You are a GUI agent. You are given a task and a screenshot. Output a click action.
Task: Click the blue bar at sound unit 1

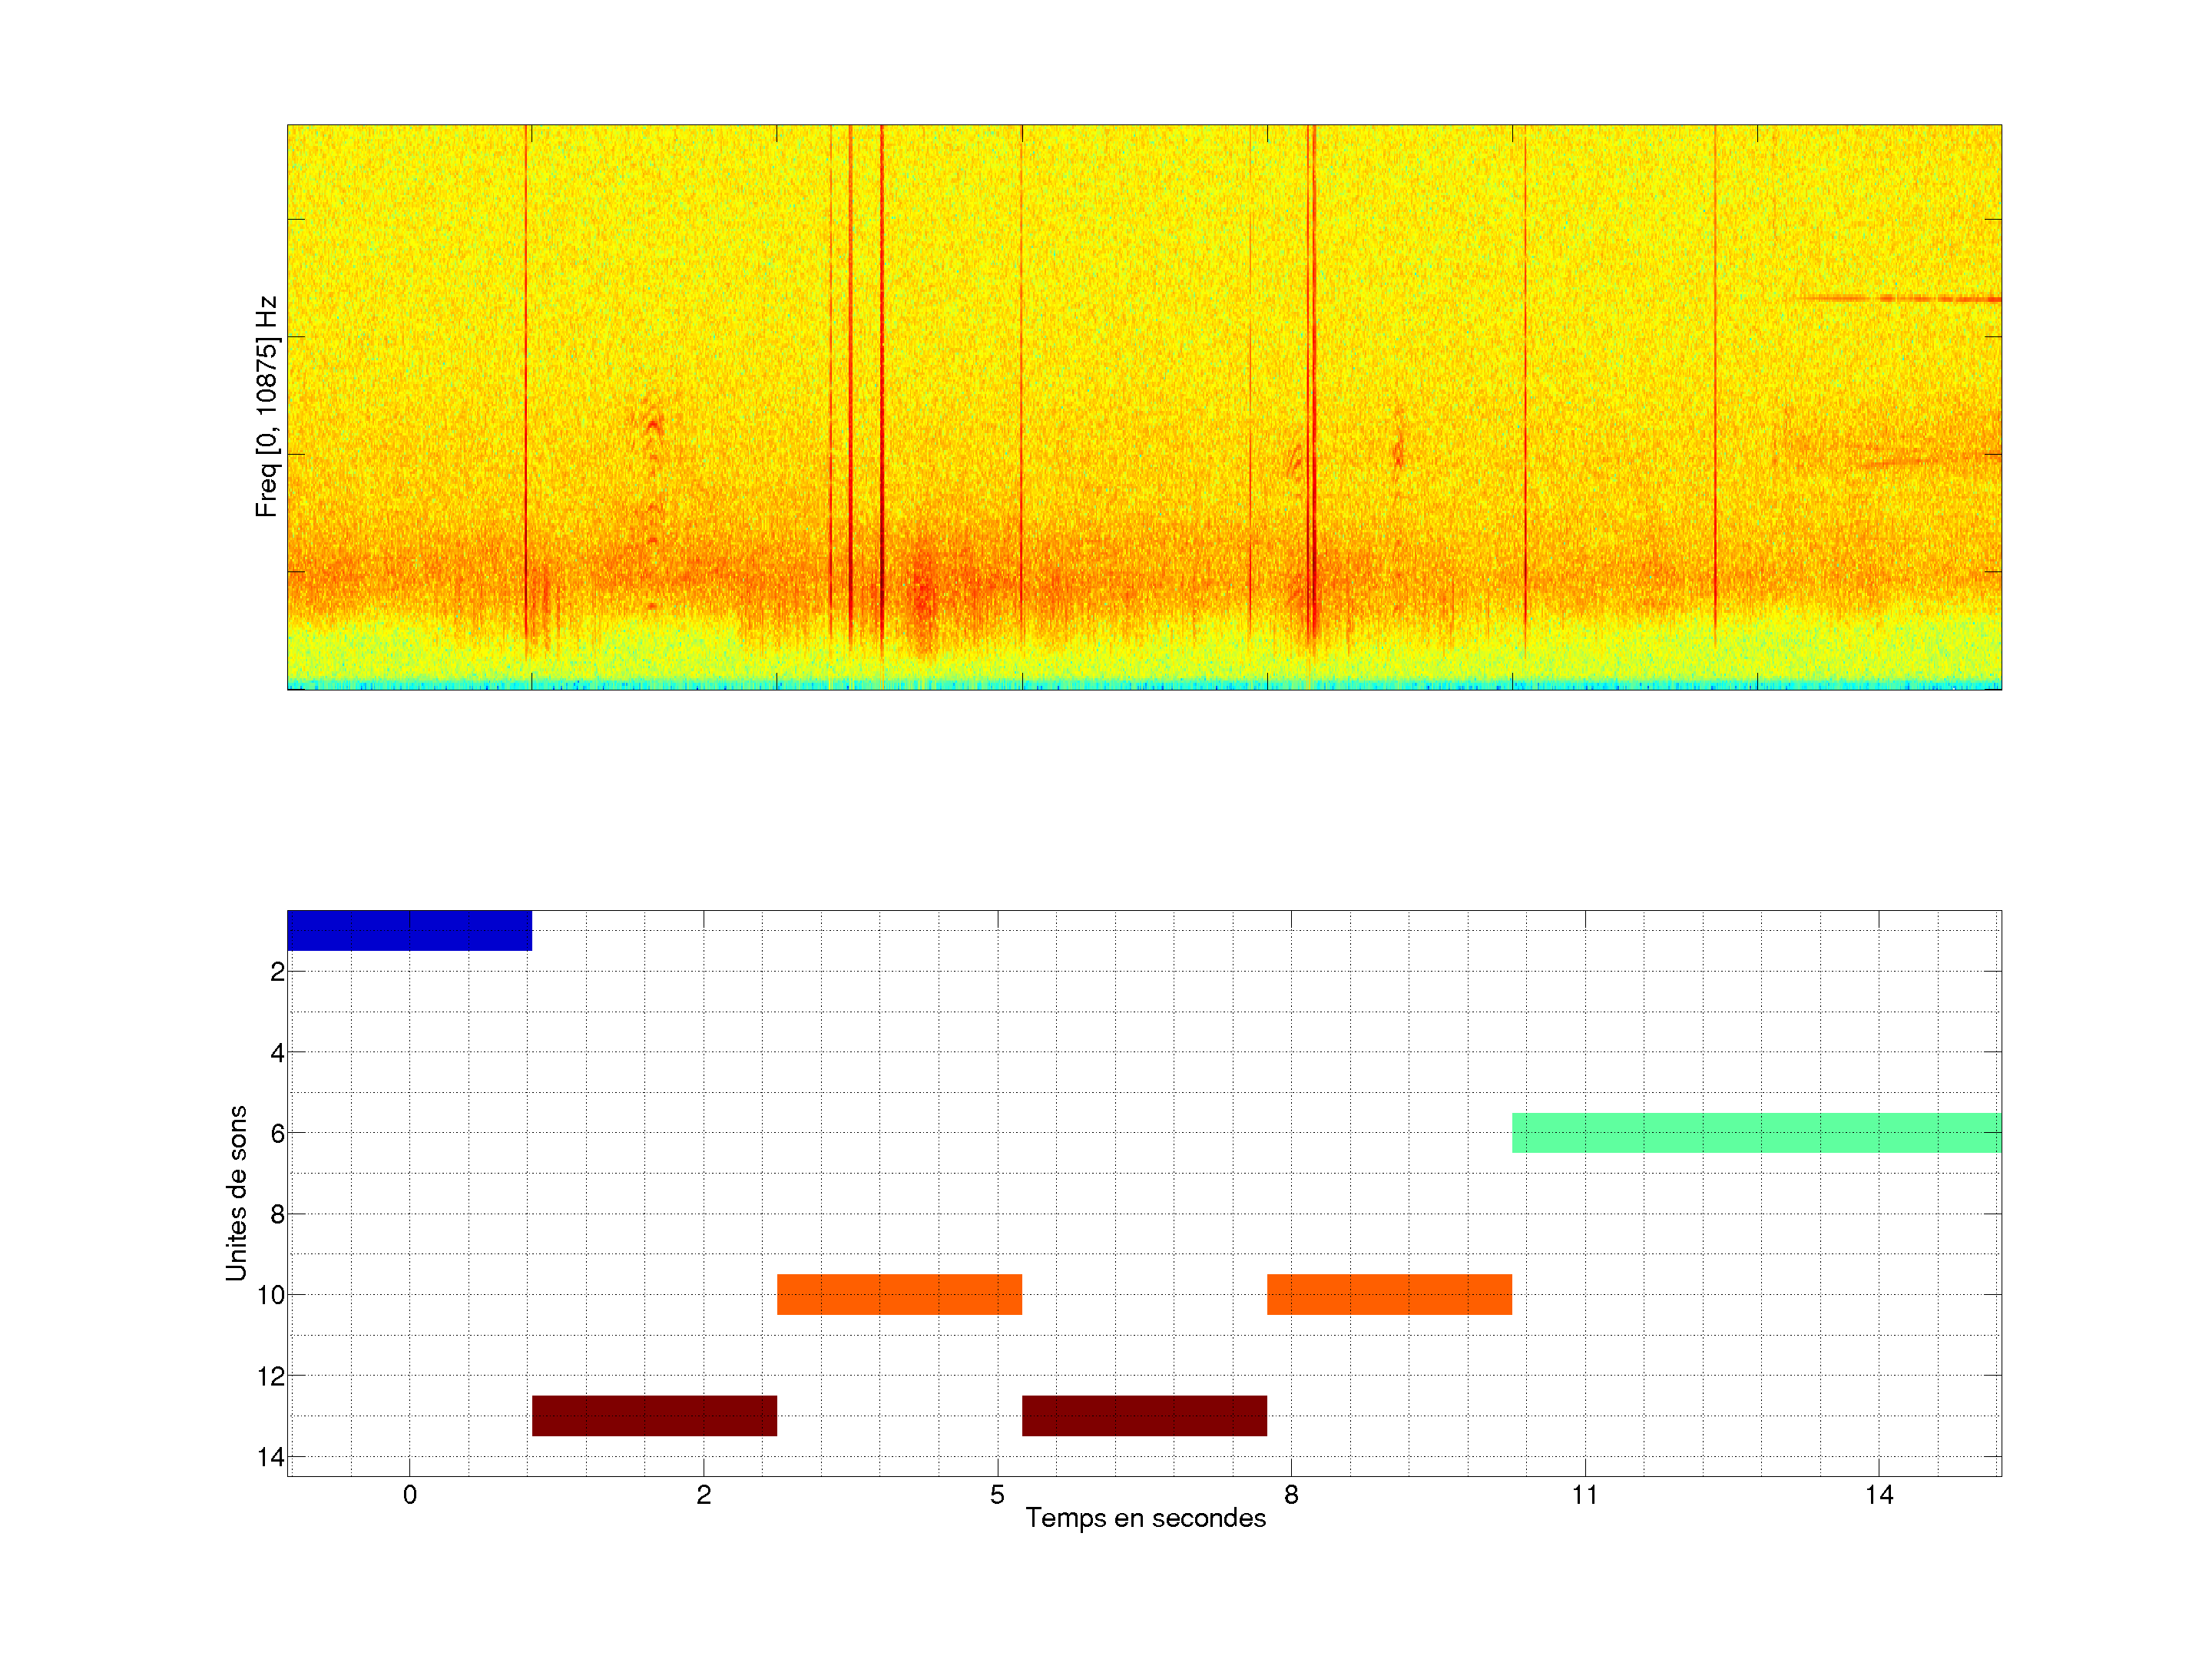[x=409, y=930]
